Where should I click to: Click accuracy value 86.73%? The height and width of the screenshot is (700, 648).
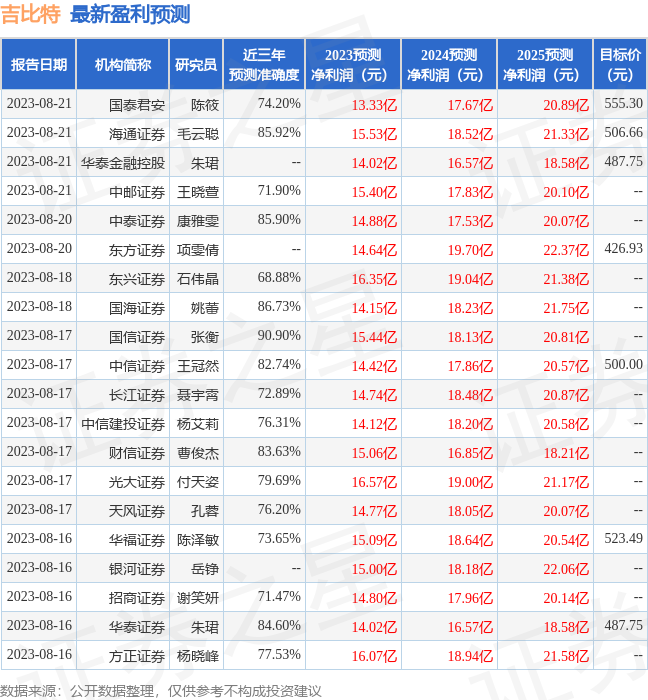[x=279, y=306]
